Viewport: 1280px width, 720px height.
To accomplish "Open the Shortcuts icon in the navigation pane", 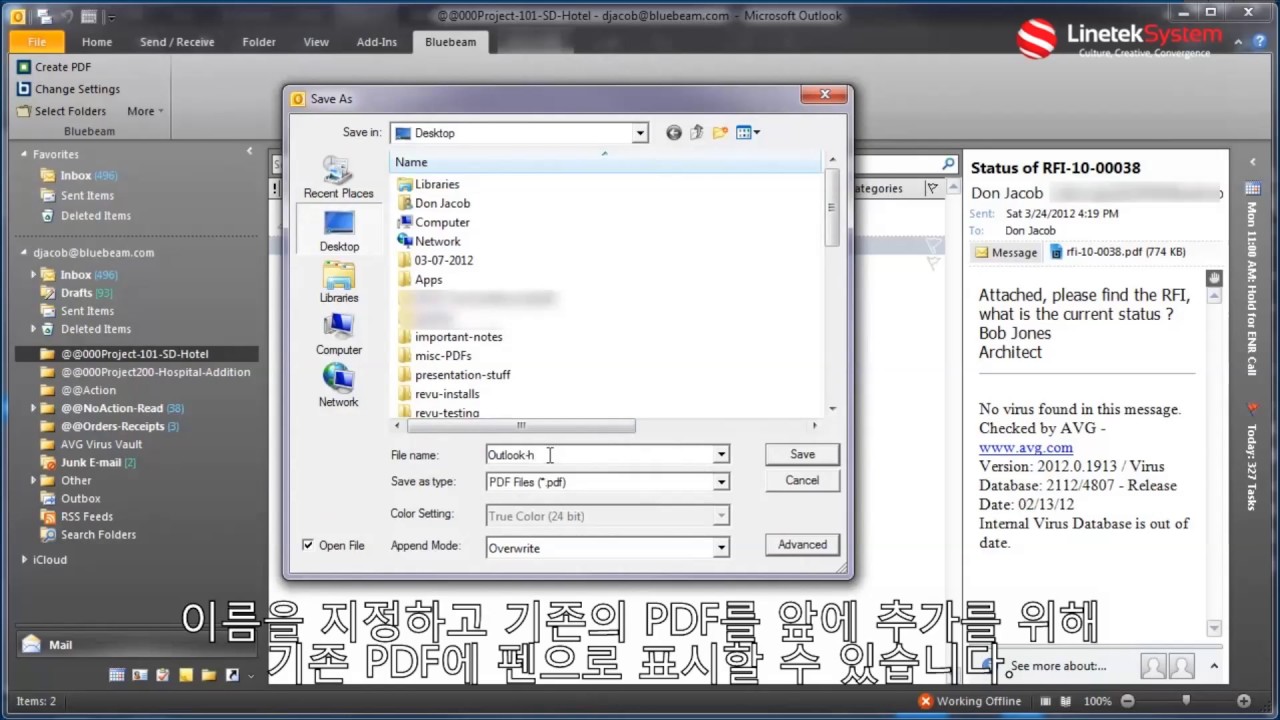I will [232, 675].
